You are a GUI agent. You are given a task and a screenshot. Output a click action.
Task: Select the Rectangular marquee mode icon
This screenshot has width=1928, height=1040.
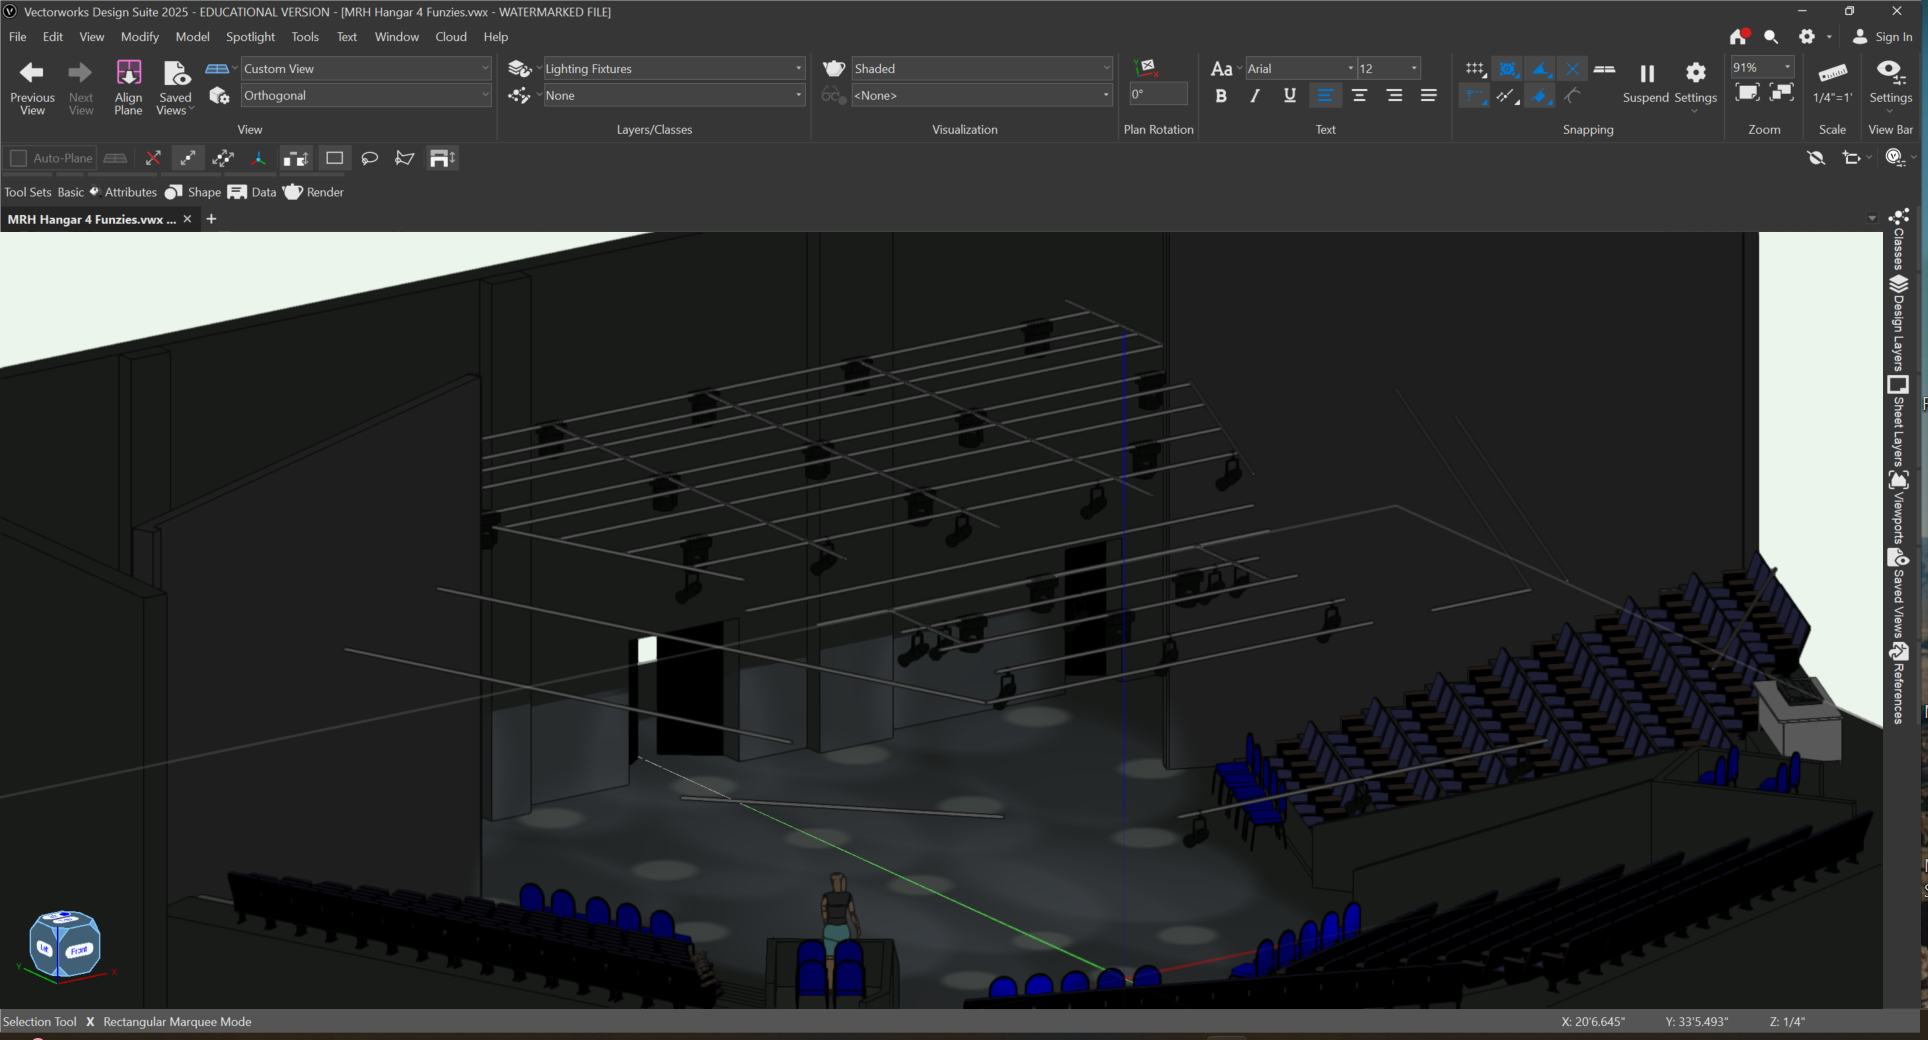click(x=334, y=158)
